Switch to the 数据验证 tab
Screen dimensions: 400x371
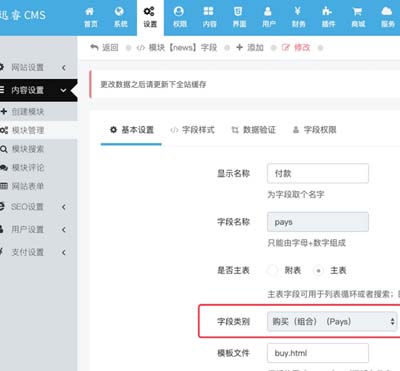pos(254,130)
